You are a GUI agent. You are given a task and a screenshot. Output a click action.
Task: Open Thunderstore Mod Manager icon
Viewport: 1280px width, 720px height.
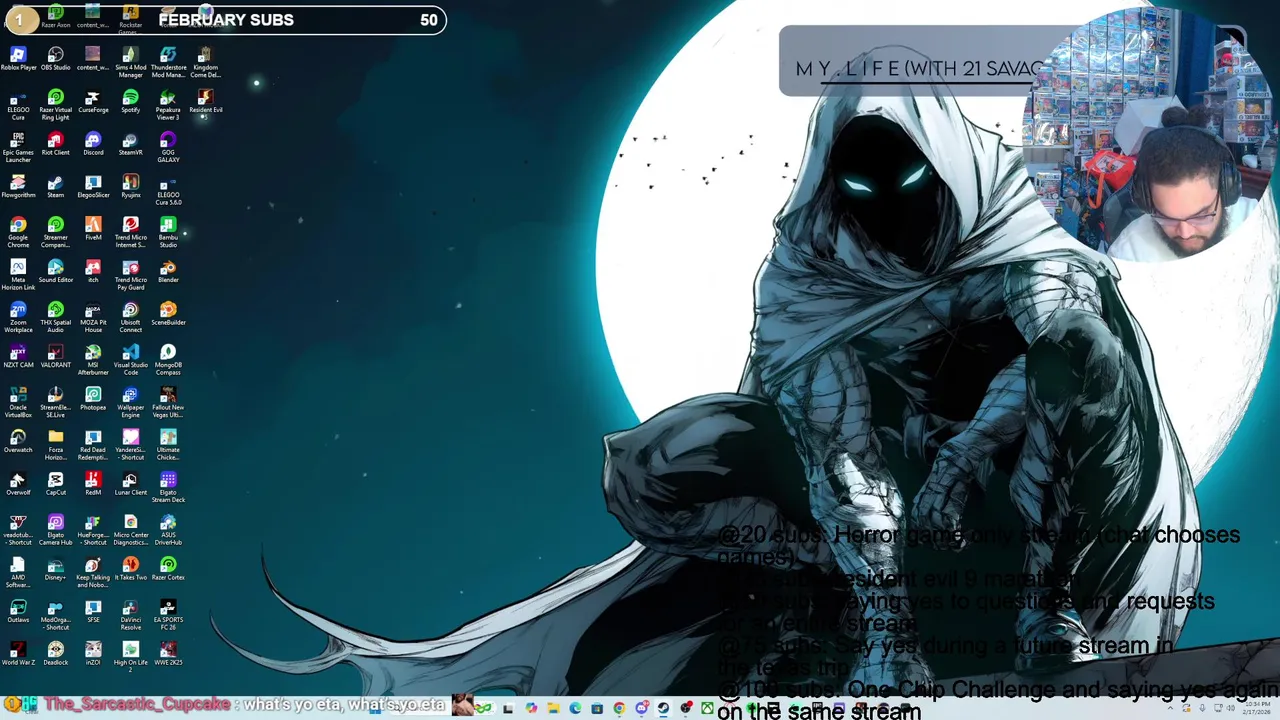tap(168, 62)
